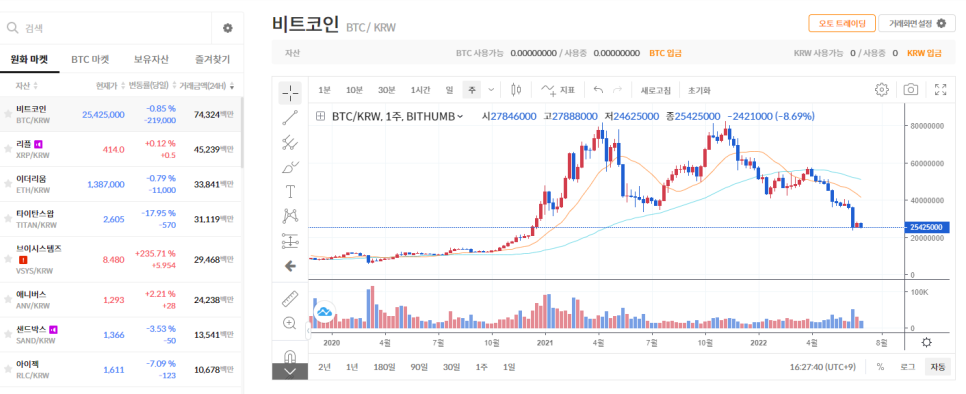This screenshot has height=394, width=966.
Task: Favorite 리플 XRP/KRW with its star
Action: click(8, 148)
